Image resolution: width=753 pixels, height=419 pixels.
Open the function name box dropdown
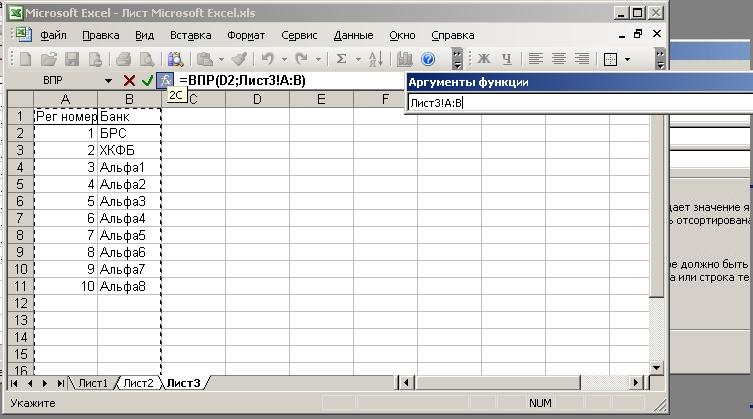pyautogui.click(x=108, y=80)
